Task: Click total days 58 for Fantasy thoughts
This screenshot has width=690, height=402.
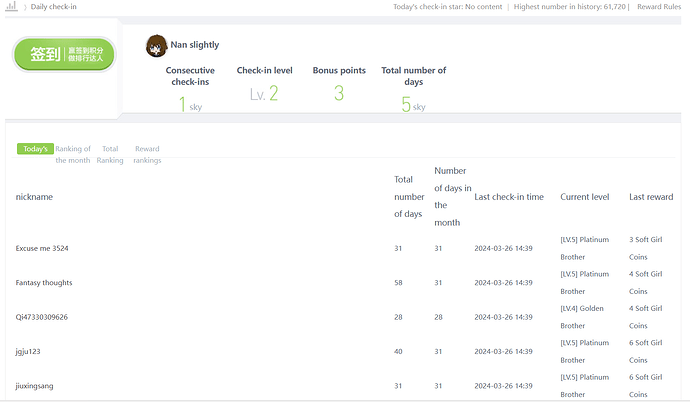Action: coord(398,282)
